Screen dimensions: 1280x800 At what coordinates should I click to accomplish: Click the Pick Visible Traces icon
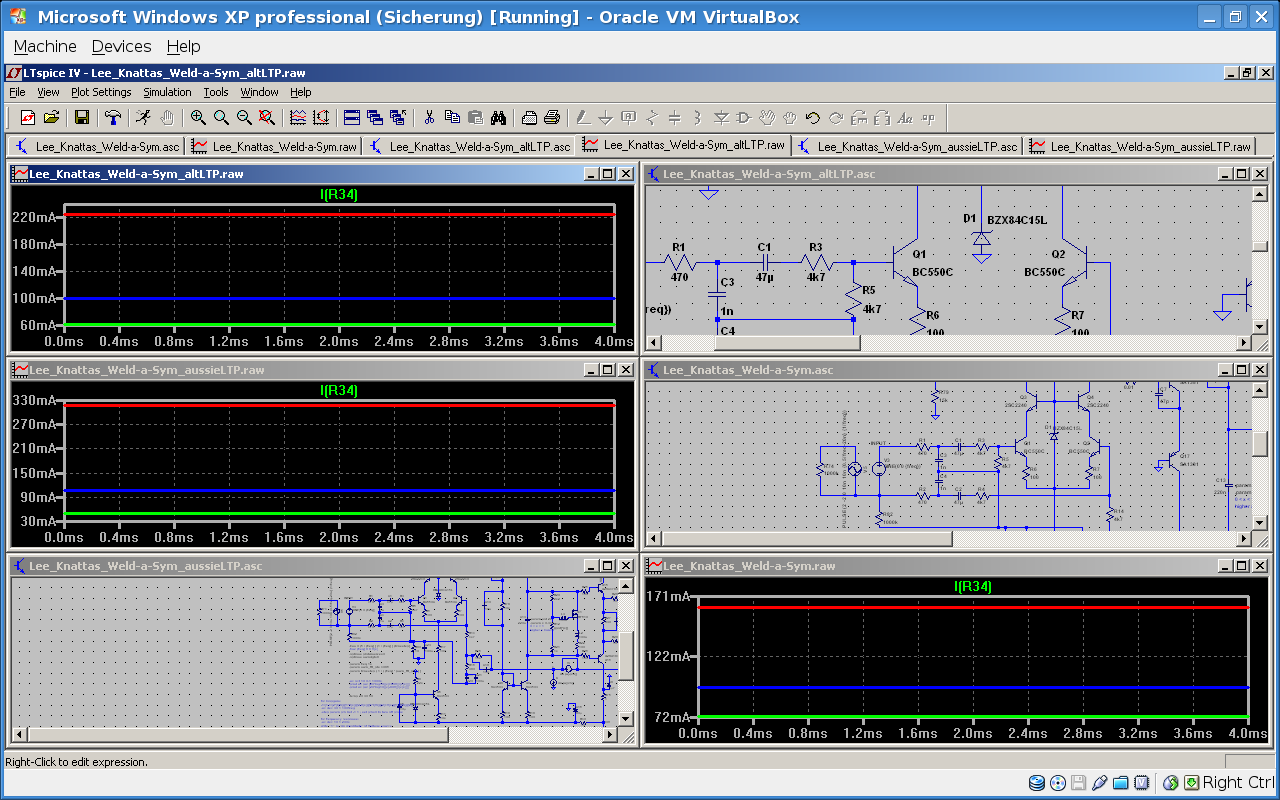click(298, 117)
